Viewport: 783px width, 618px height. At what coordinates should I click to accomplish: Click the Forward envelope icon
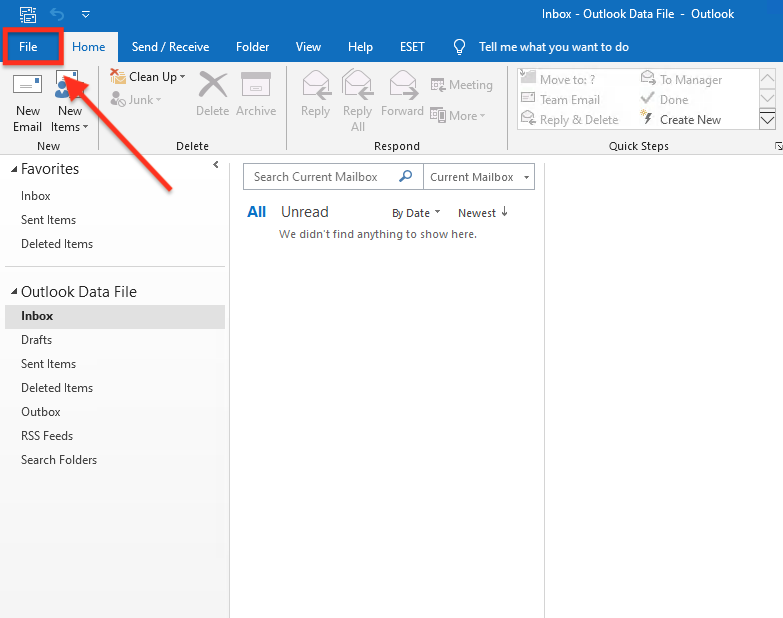point(403,84)
